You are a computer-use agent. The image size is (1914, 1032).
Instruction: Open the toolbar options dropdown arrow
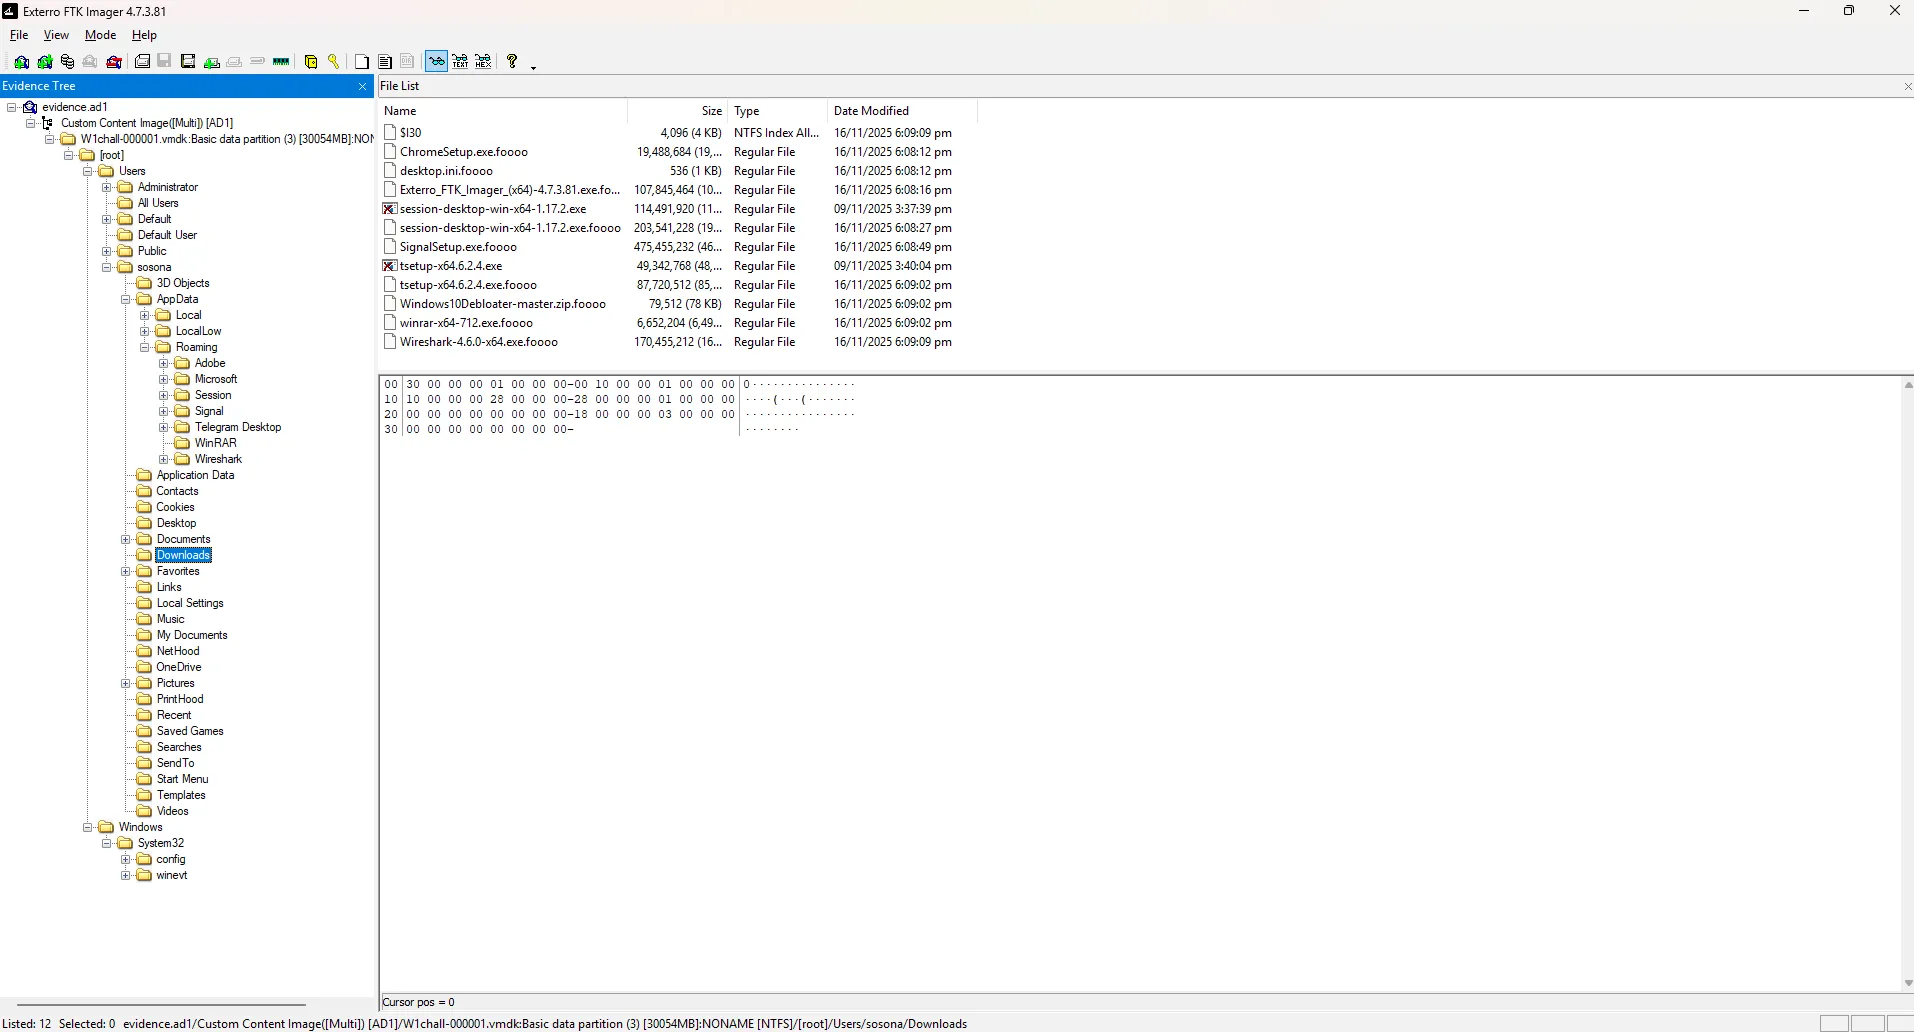coord(533,67)
